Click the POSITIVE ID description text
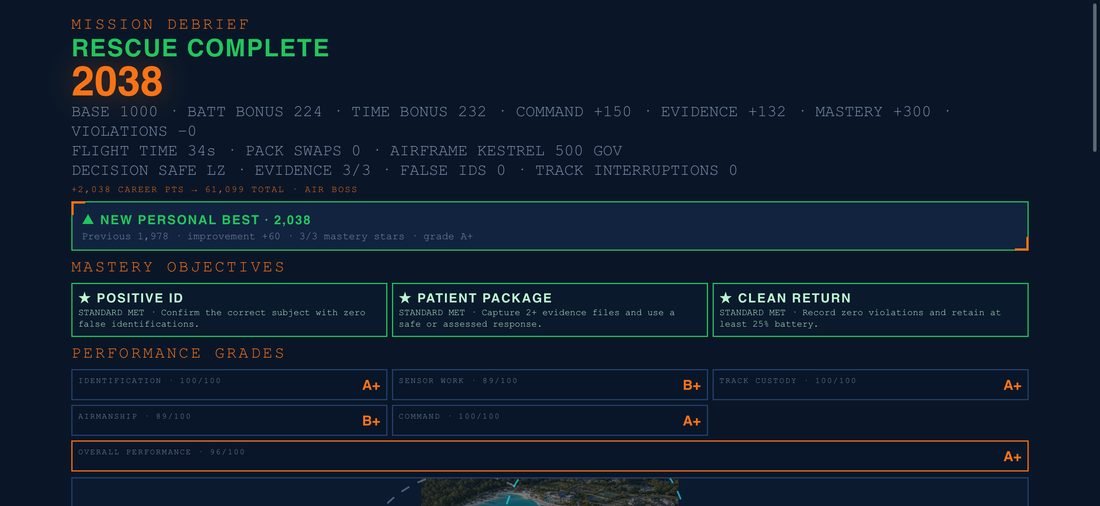 222,319
